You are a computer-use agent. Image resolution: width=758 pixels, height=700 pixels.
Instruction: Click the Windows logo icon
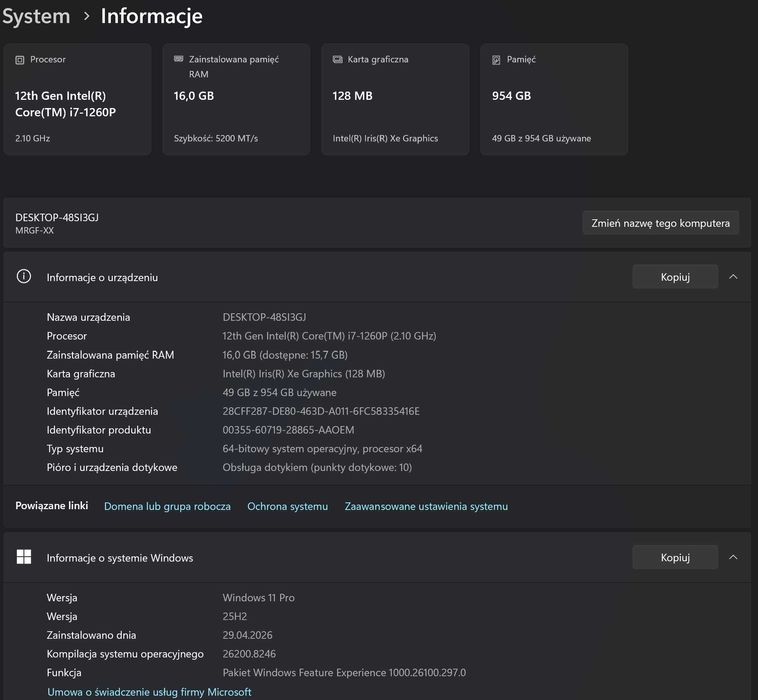pyautogui.click(x=24, y=557)
